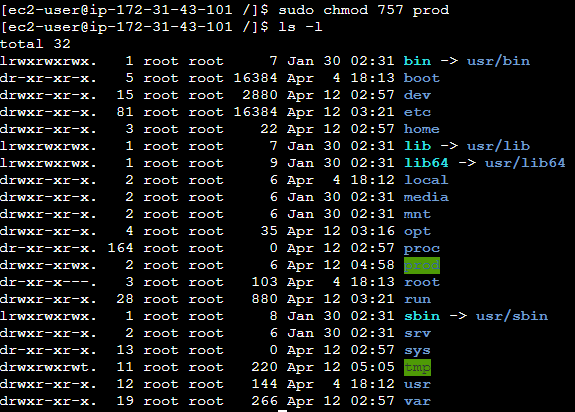This screenshot has height=412, width=575.
Task: Click the link count '81' in the etc row
Action: 125,112
